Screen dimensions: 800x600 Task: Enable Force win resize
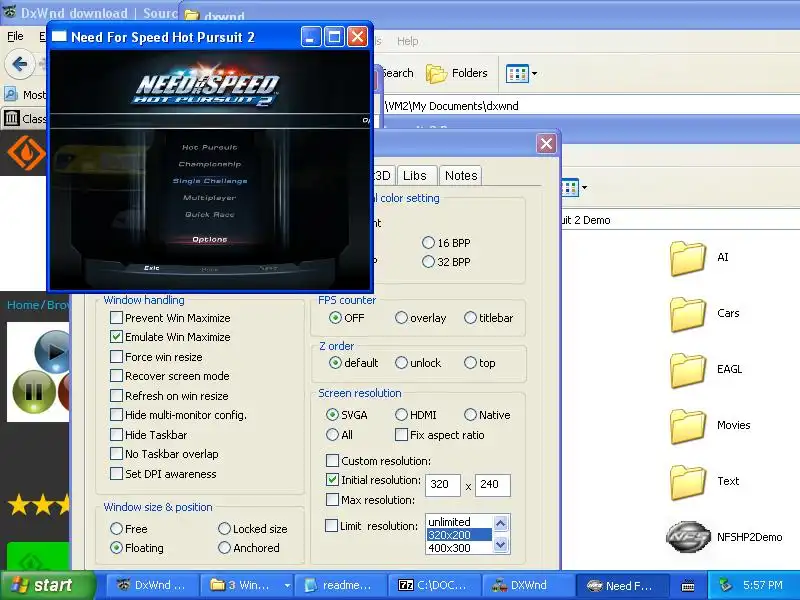click(x=116, y=357)
